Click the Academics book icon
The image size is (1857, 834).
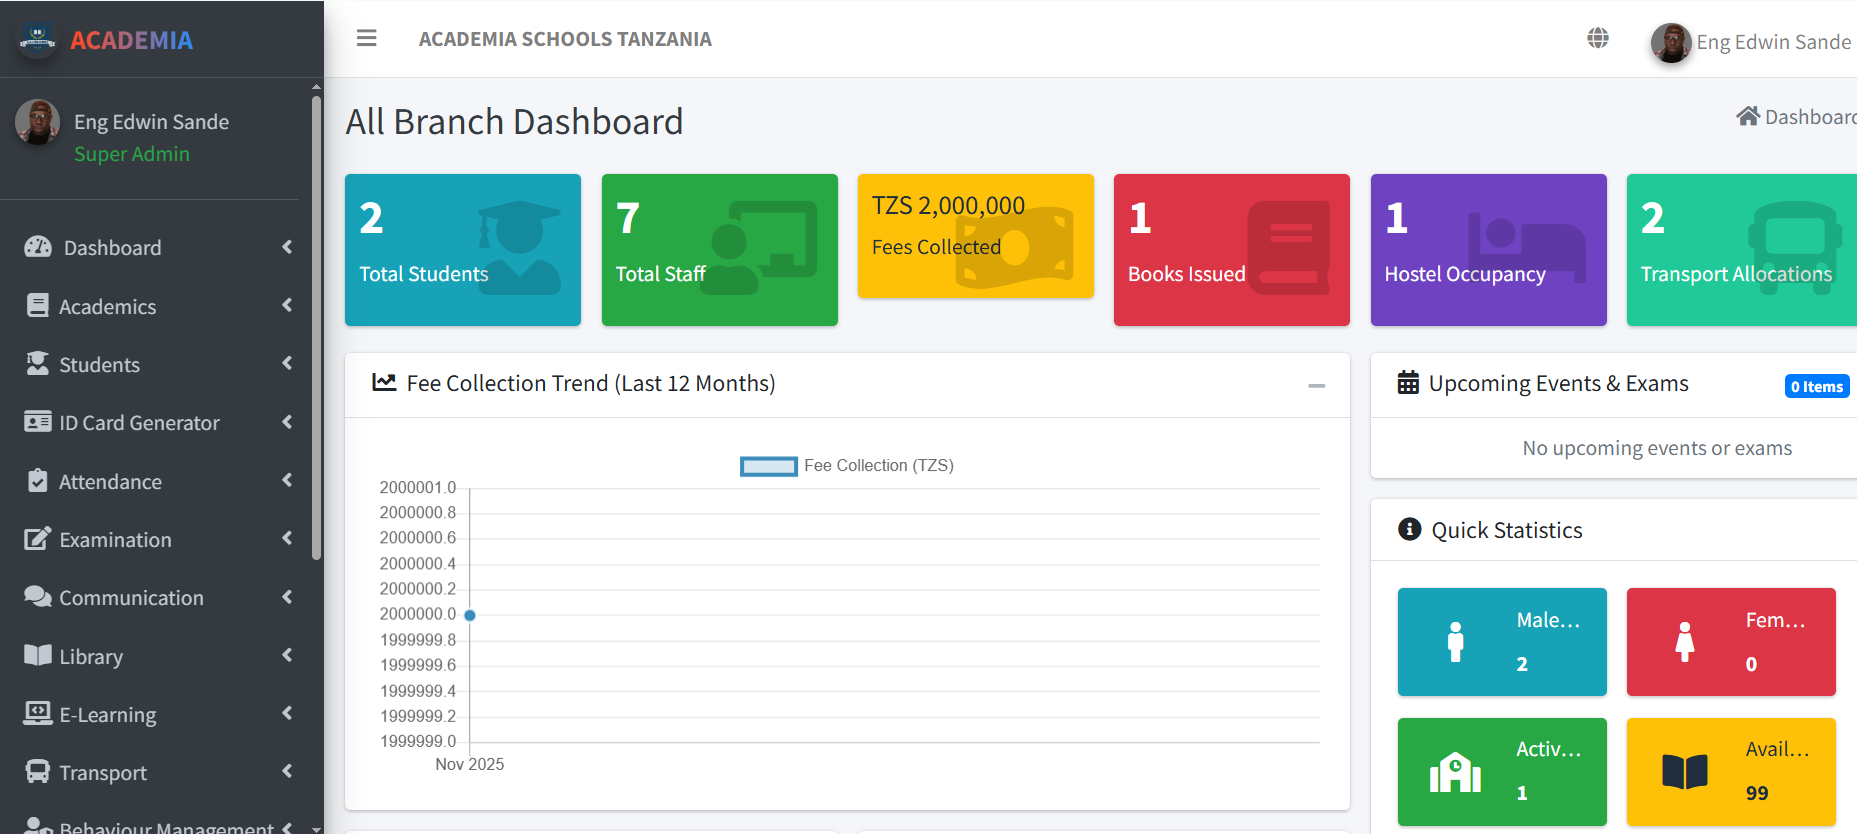(38, 306)
